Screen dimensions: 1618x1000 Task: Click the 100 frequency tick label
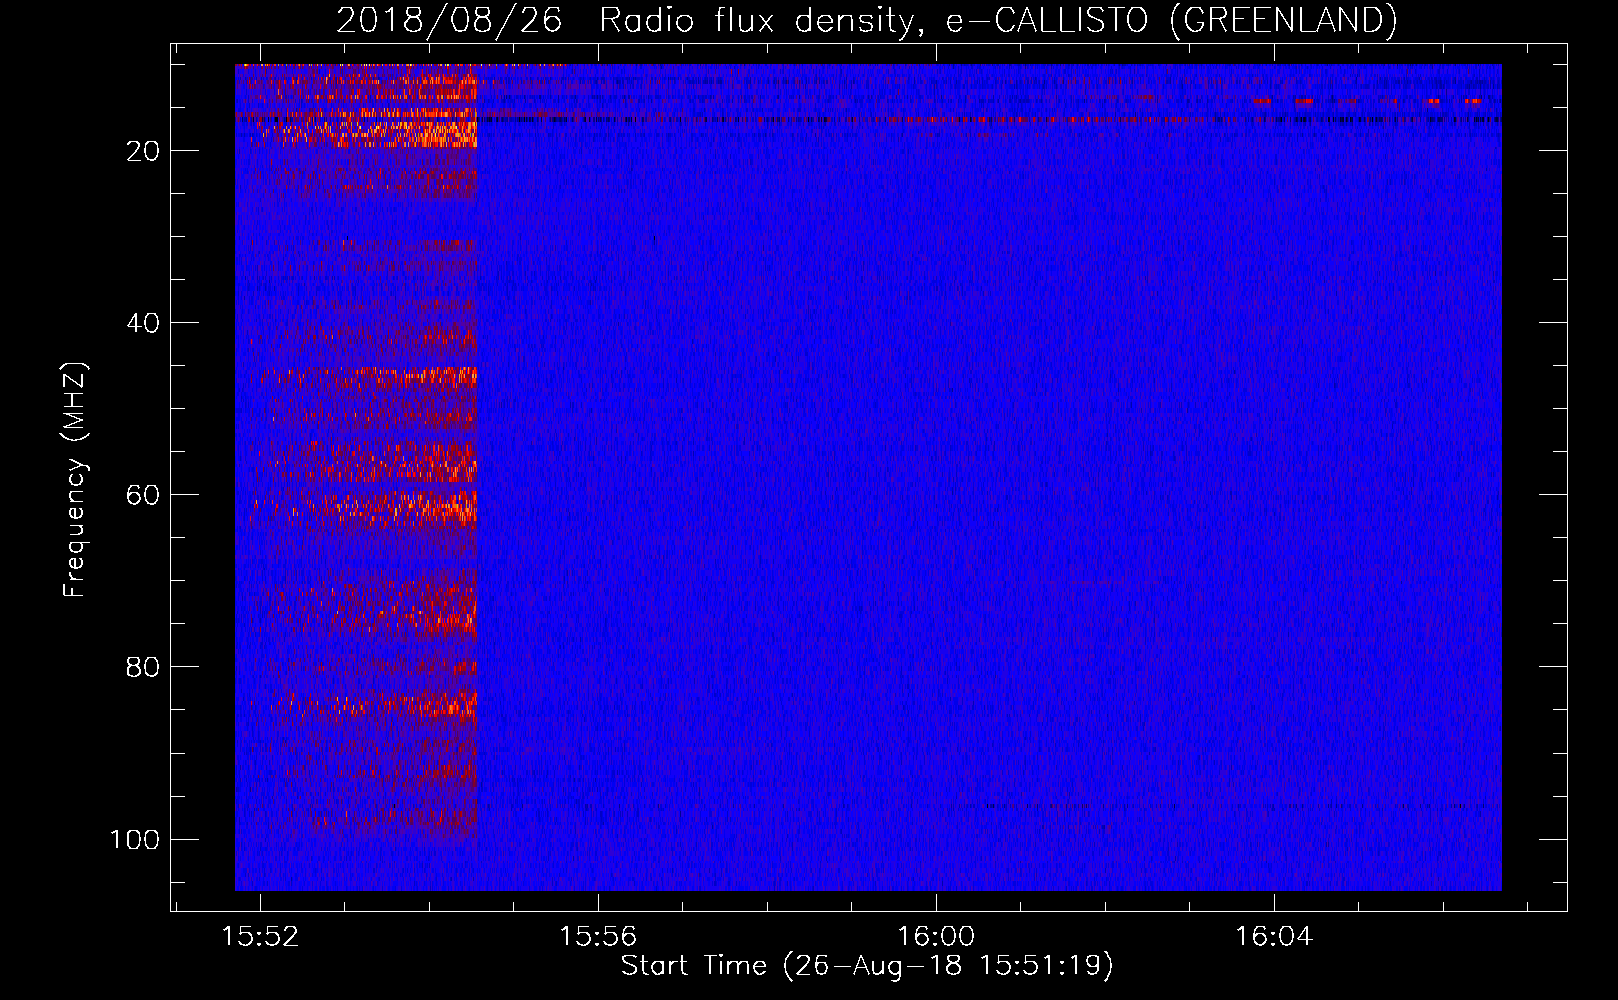tap(135, 839)
